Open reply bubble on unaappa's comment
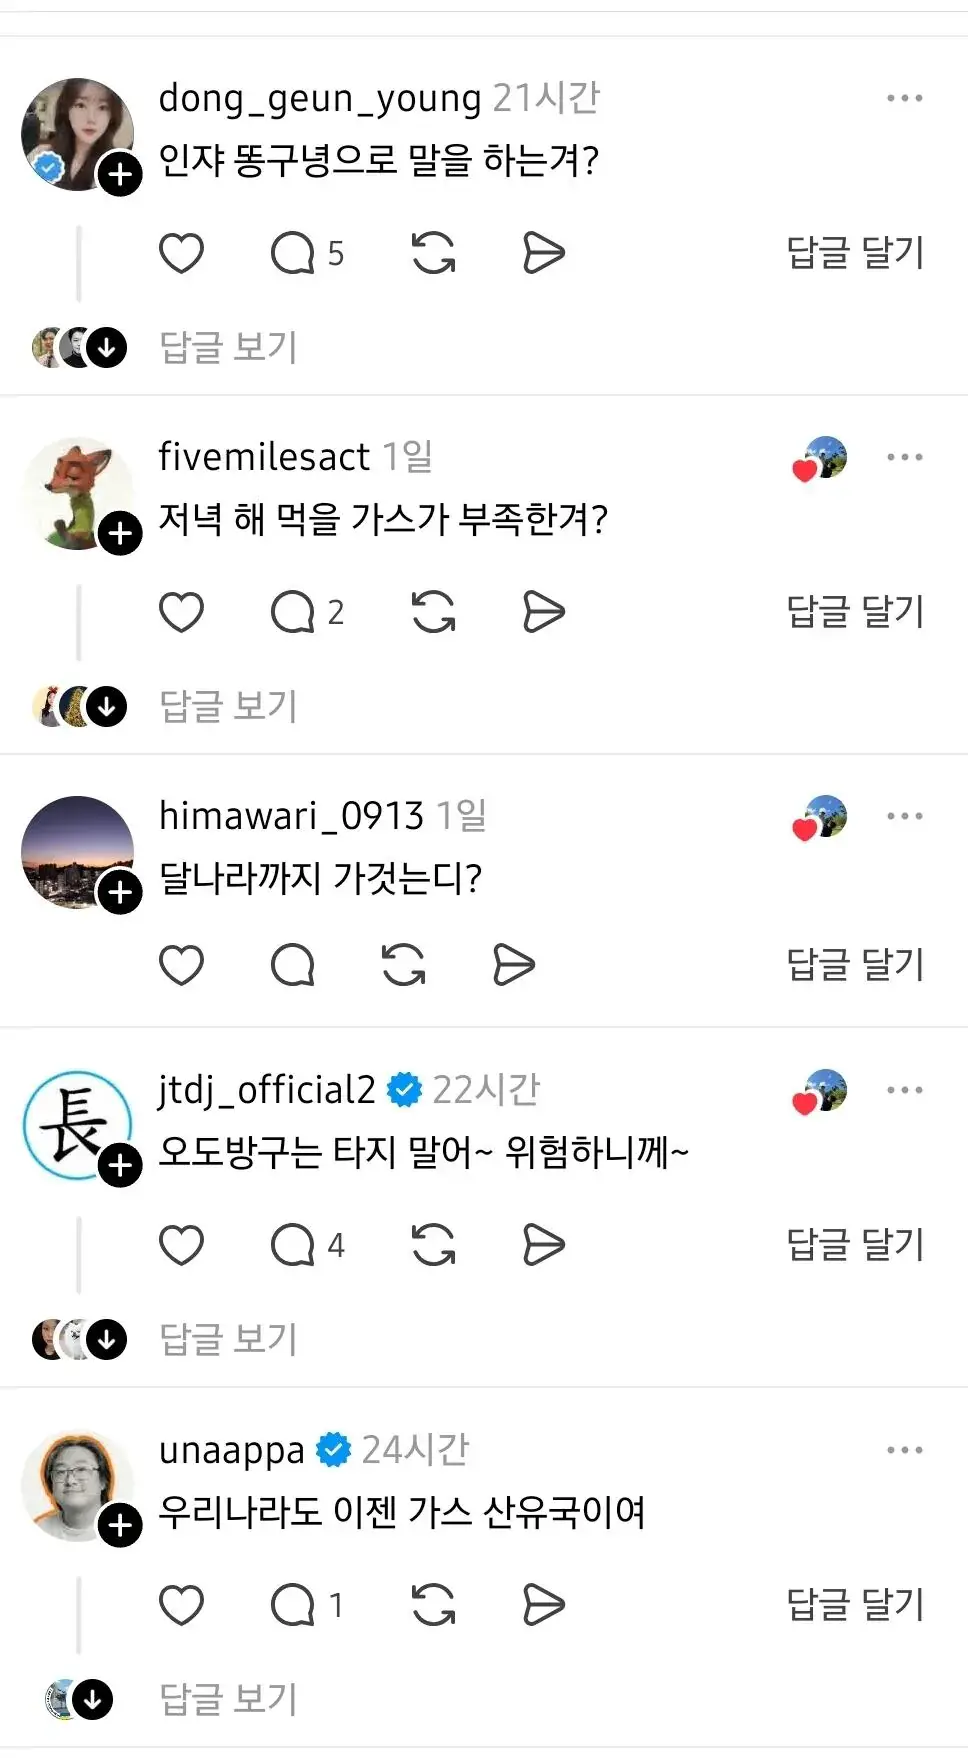The width and height of the screenshot is (968, 1758). tap(293, 1605)
